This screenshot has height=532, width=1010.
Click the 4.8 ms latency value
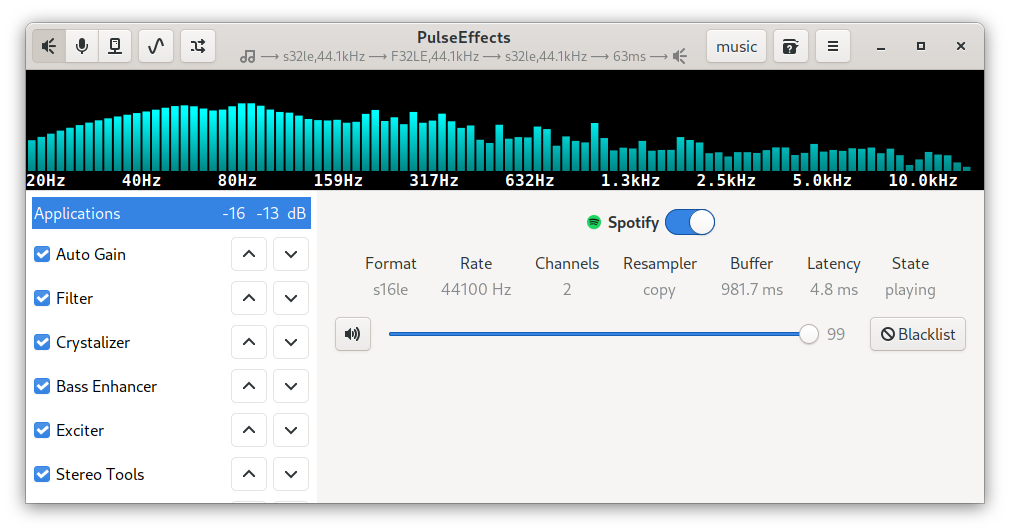pos(834,289)
